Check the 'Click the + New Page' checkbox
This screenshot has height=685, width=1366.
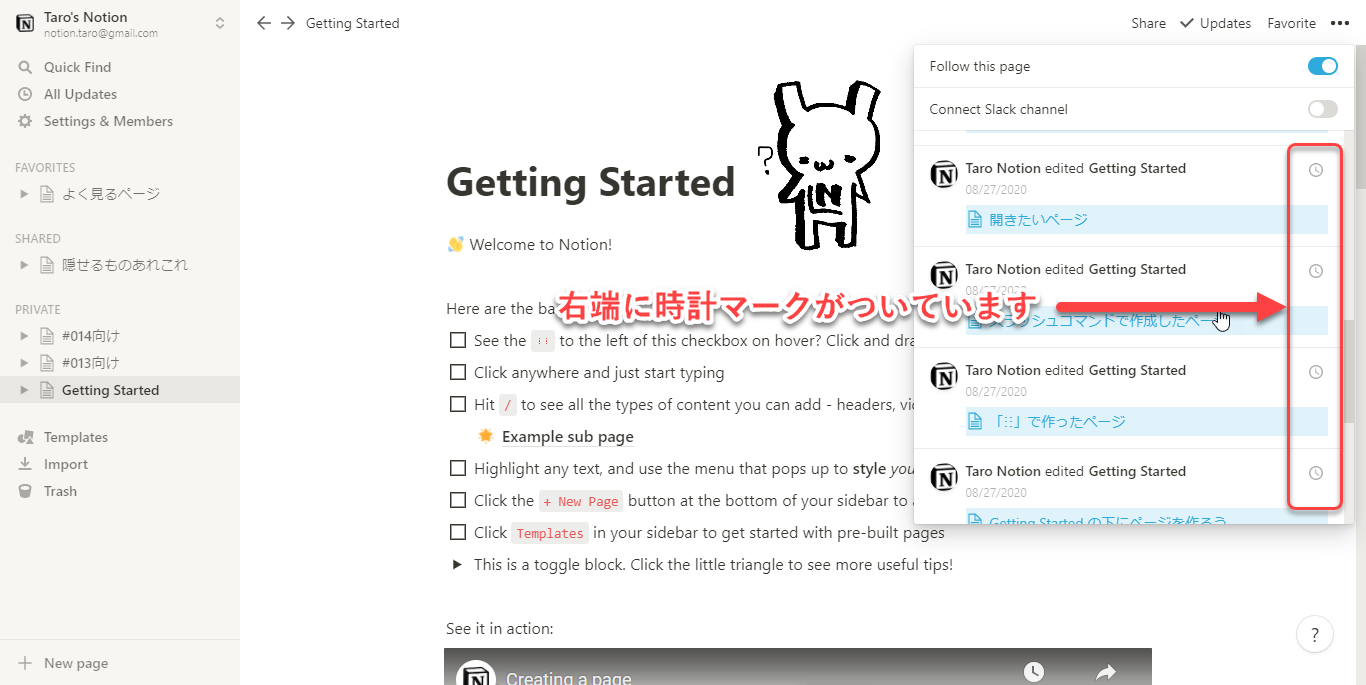pos(458,500)
